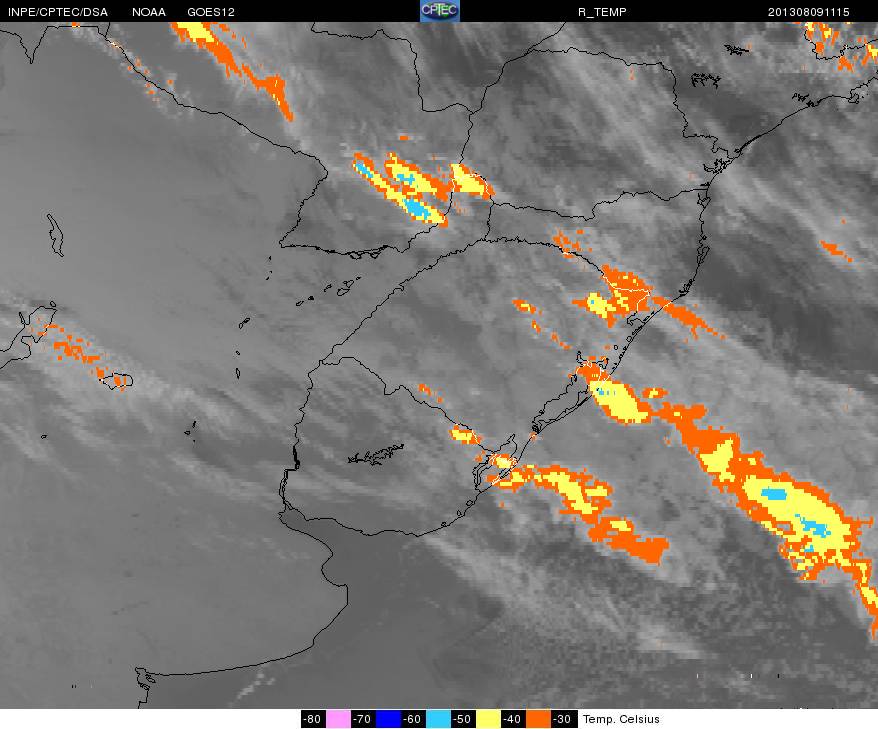878x729 pixels.
Task: Click the -60 legend value
Action: coord(413,719)
